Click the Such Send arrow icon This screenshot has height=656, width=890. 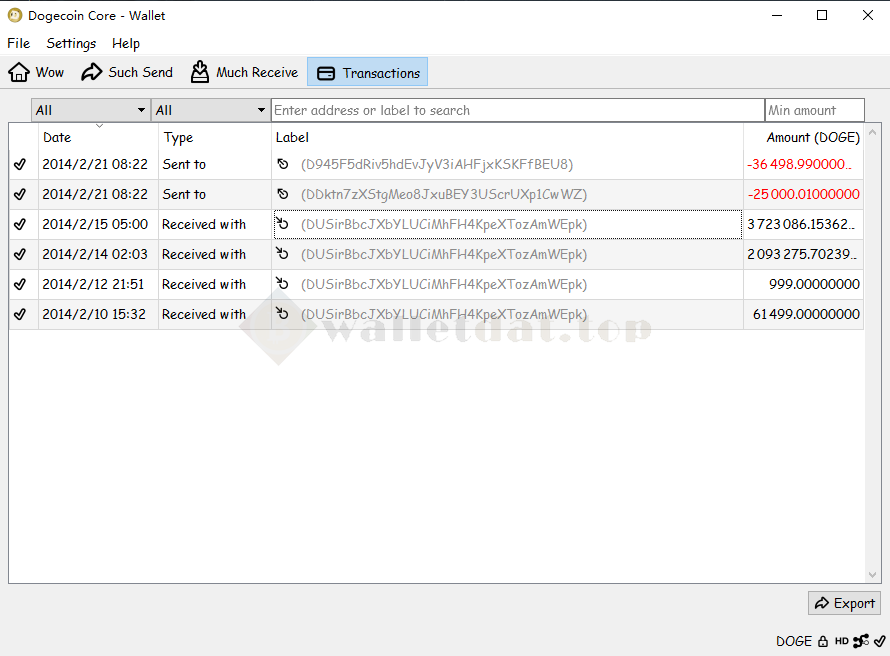pos(92,72)
